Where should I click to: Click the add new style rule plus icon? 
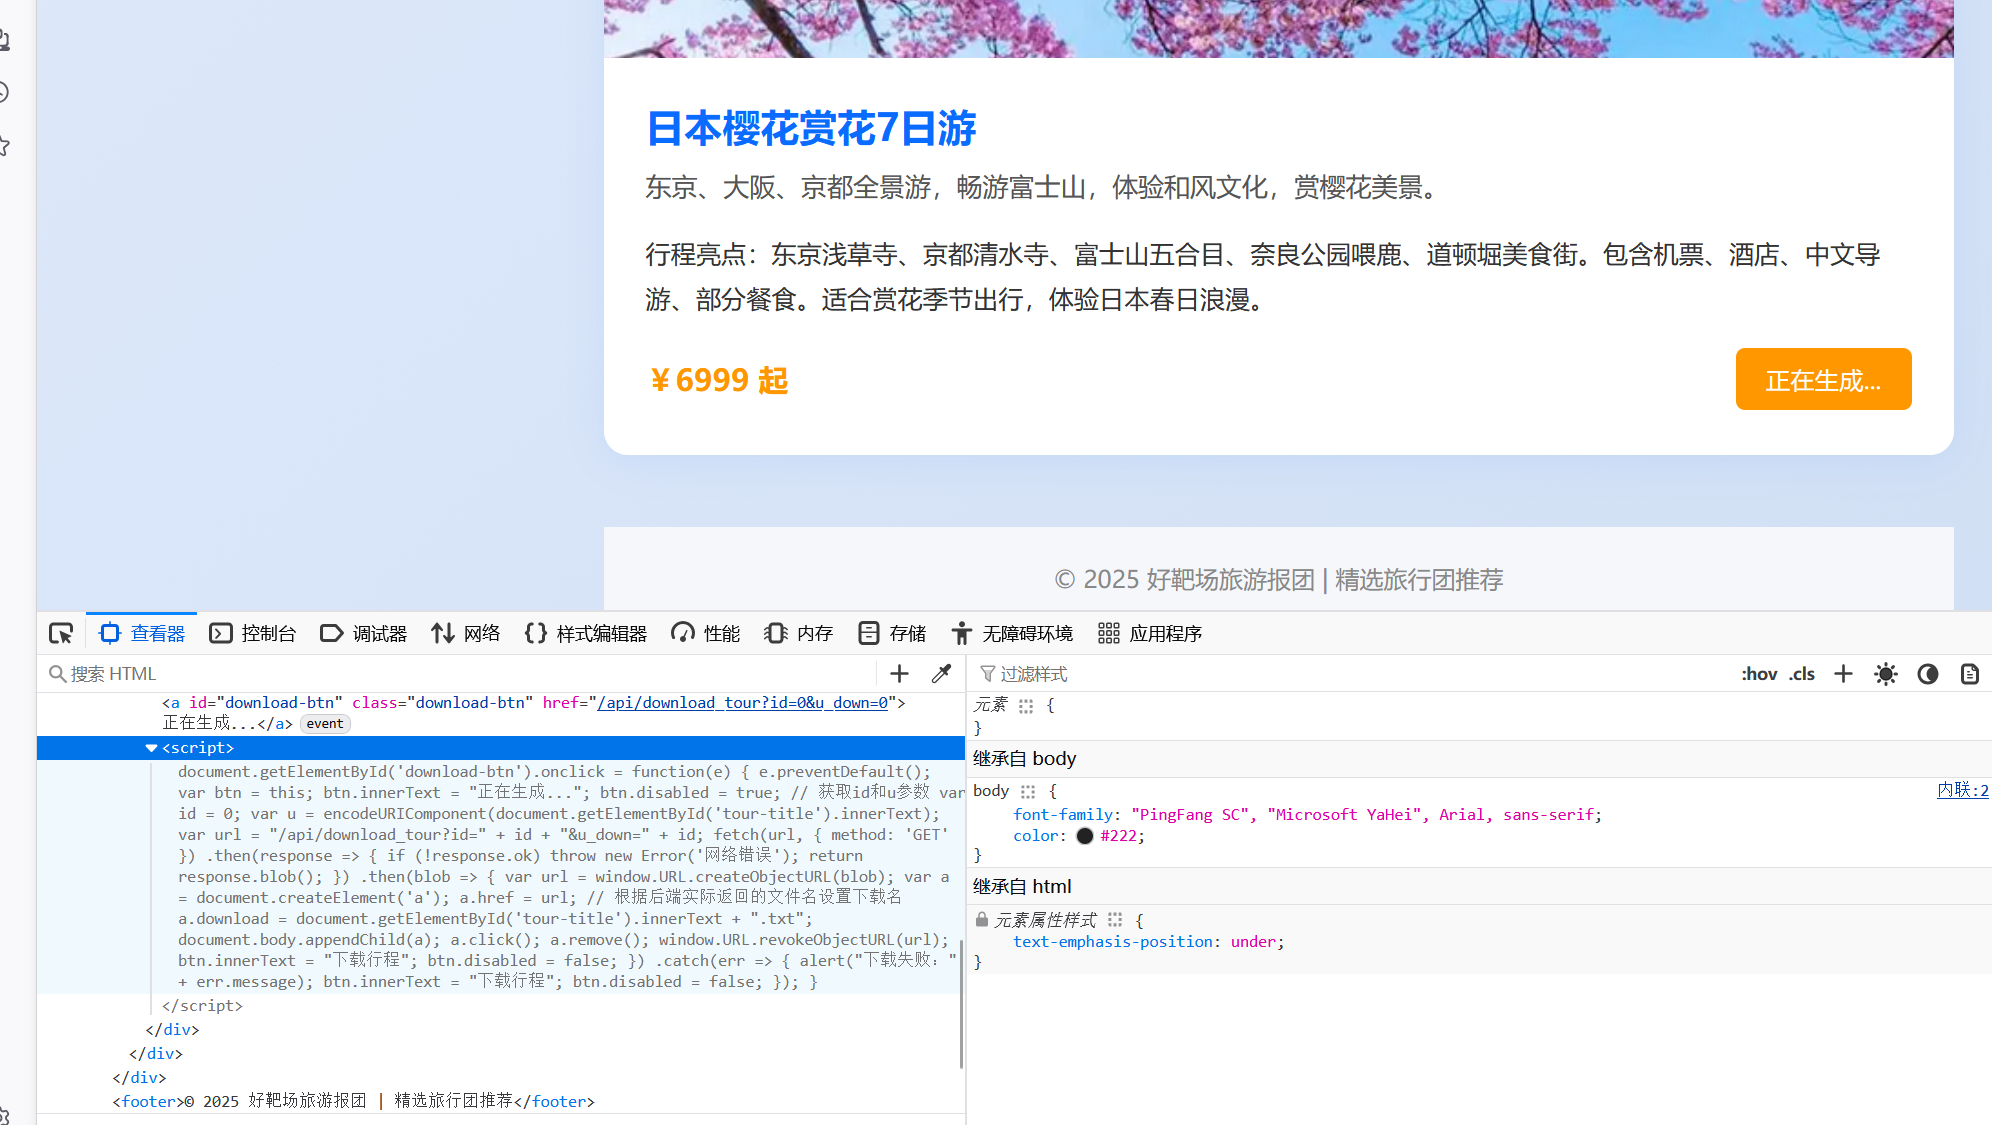coord(1843,674)
